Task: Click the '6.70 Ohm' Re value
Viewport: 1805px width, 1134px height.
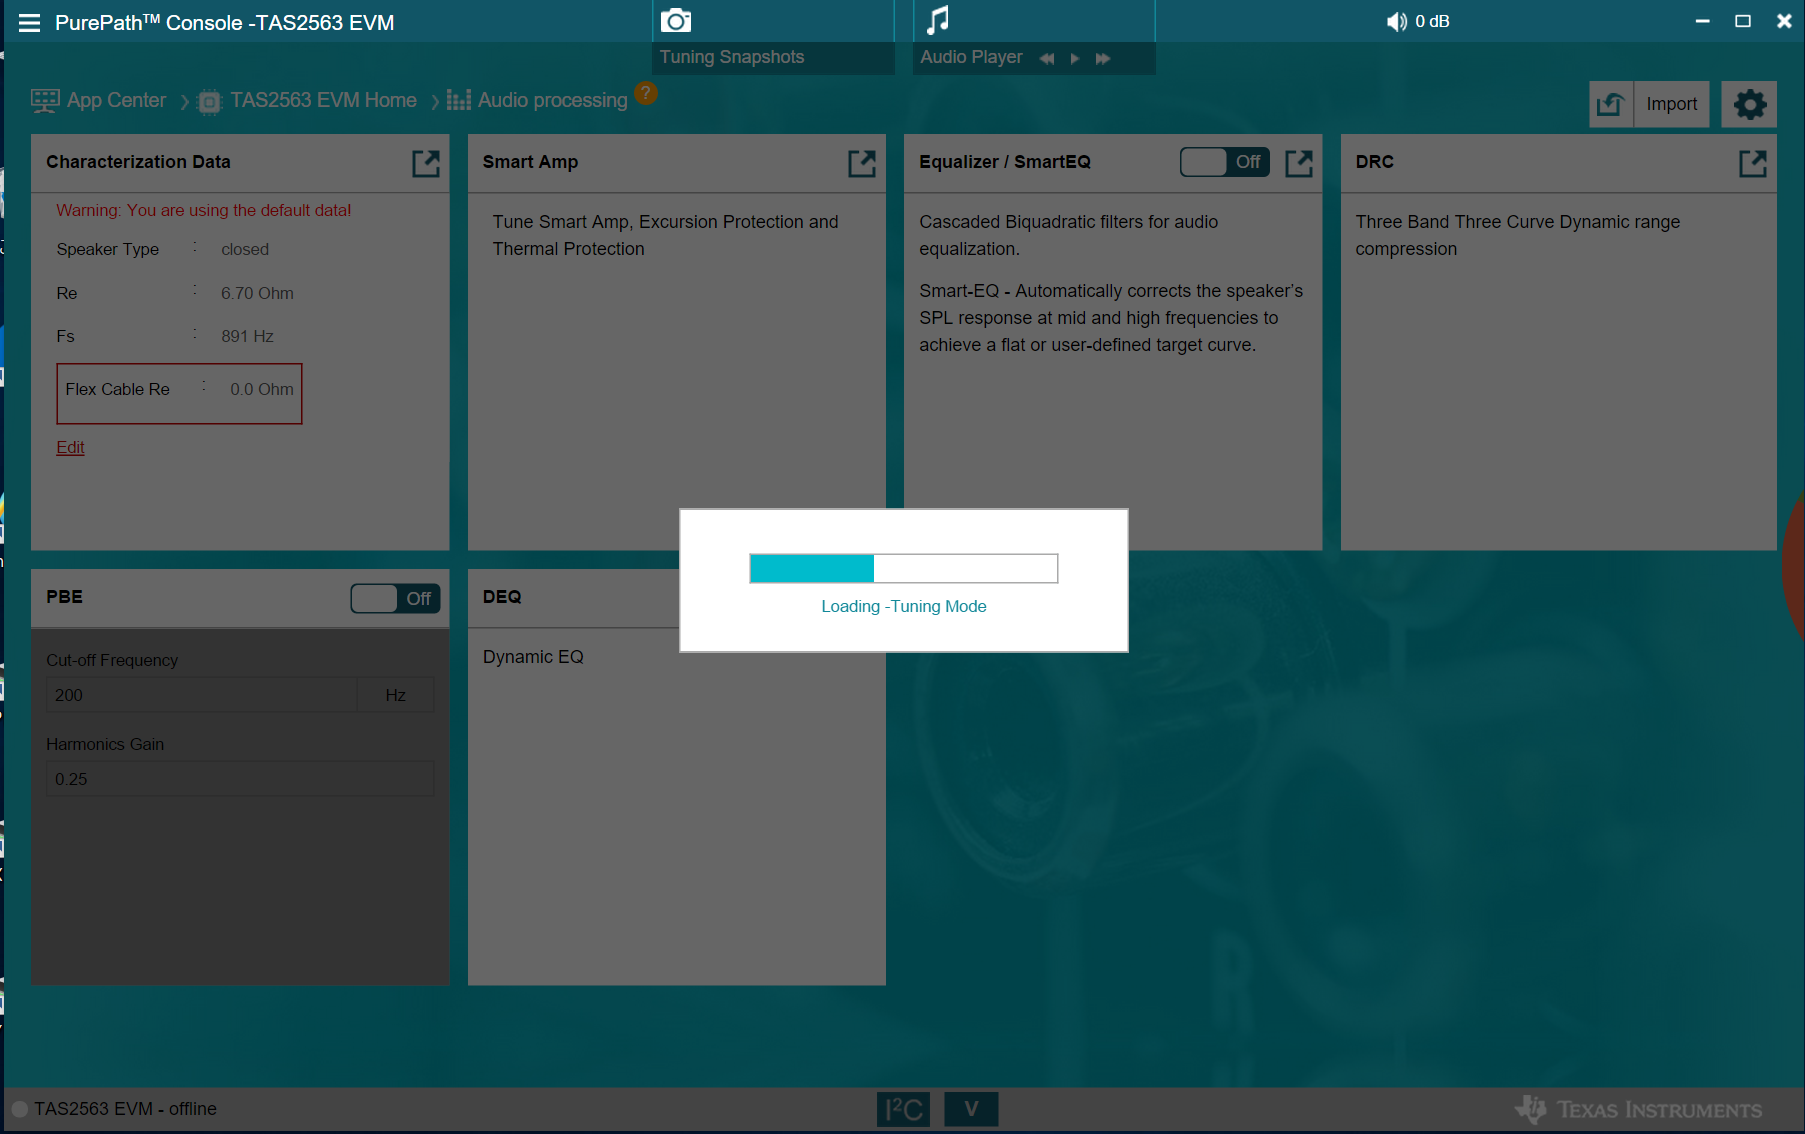Action: (257, 293)
